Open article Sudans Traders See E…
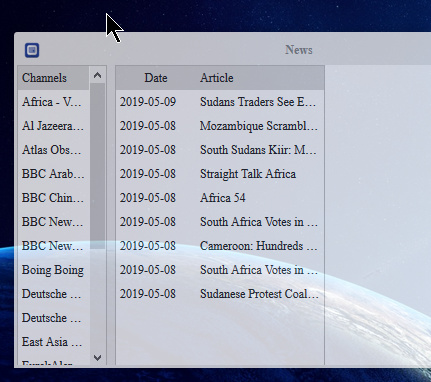431x382 pixels. click(258, 102)
